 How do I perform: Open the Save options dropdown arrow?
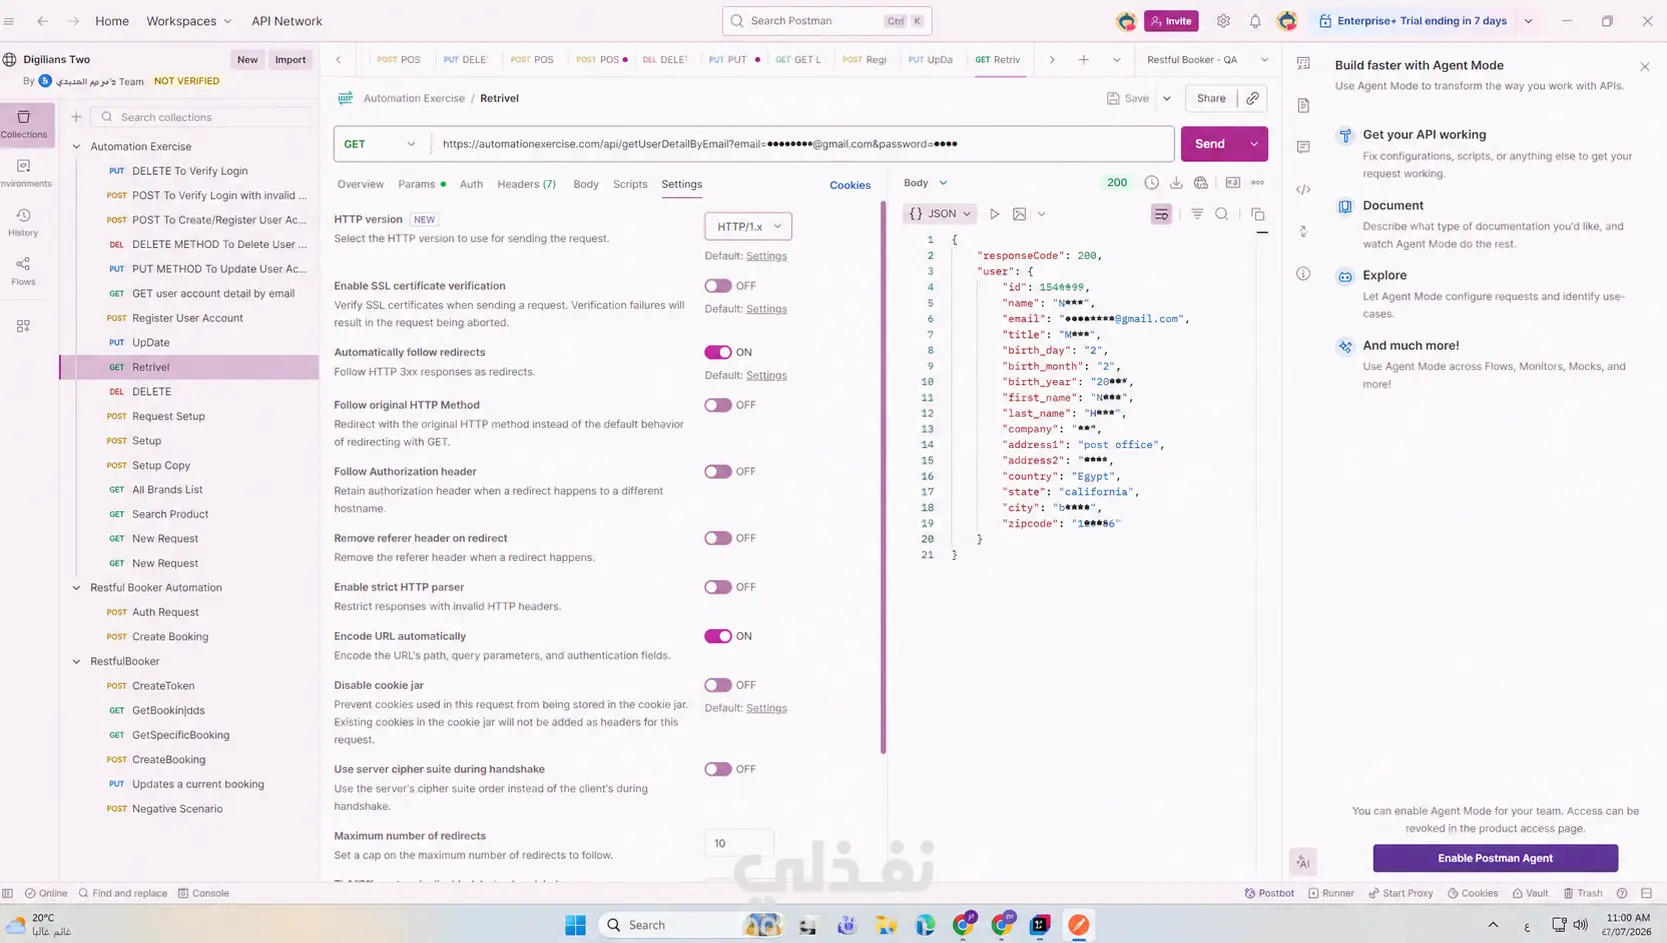[1166, 98]
